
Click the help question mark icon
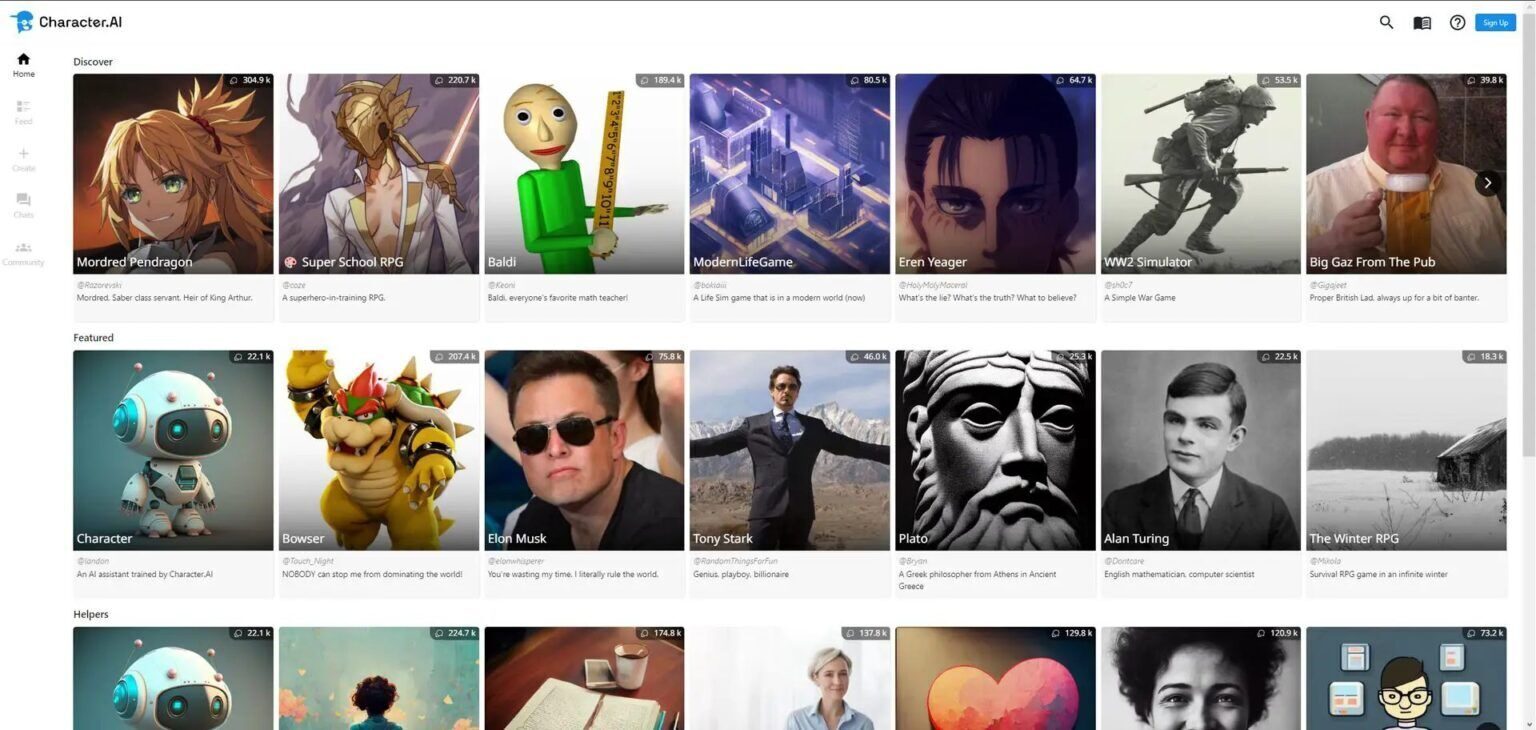click(1457, 22)
